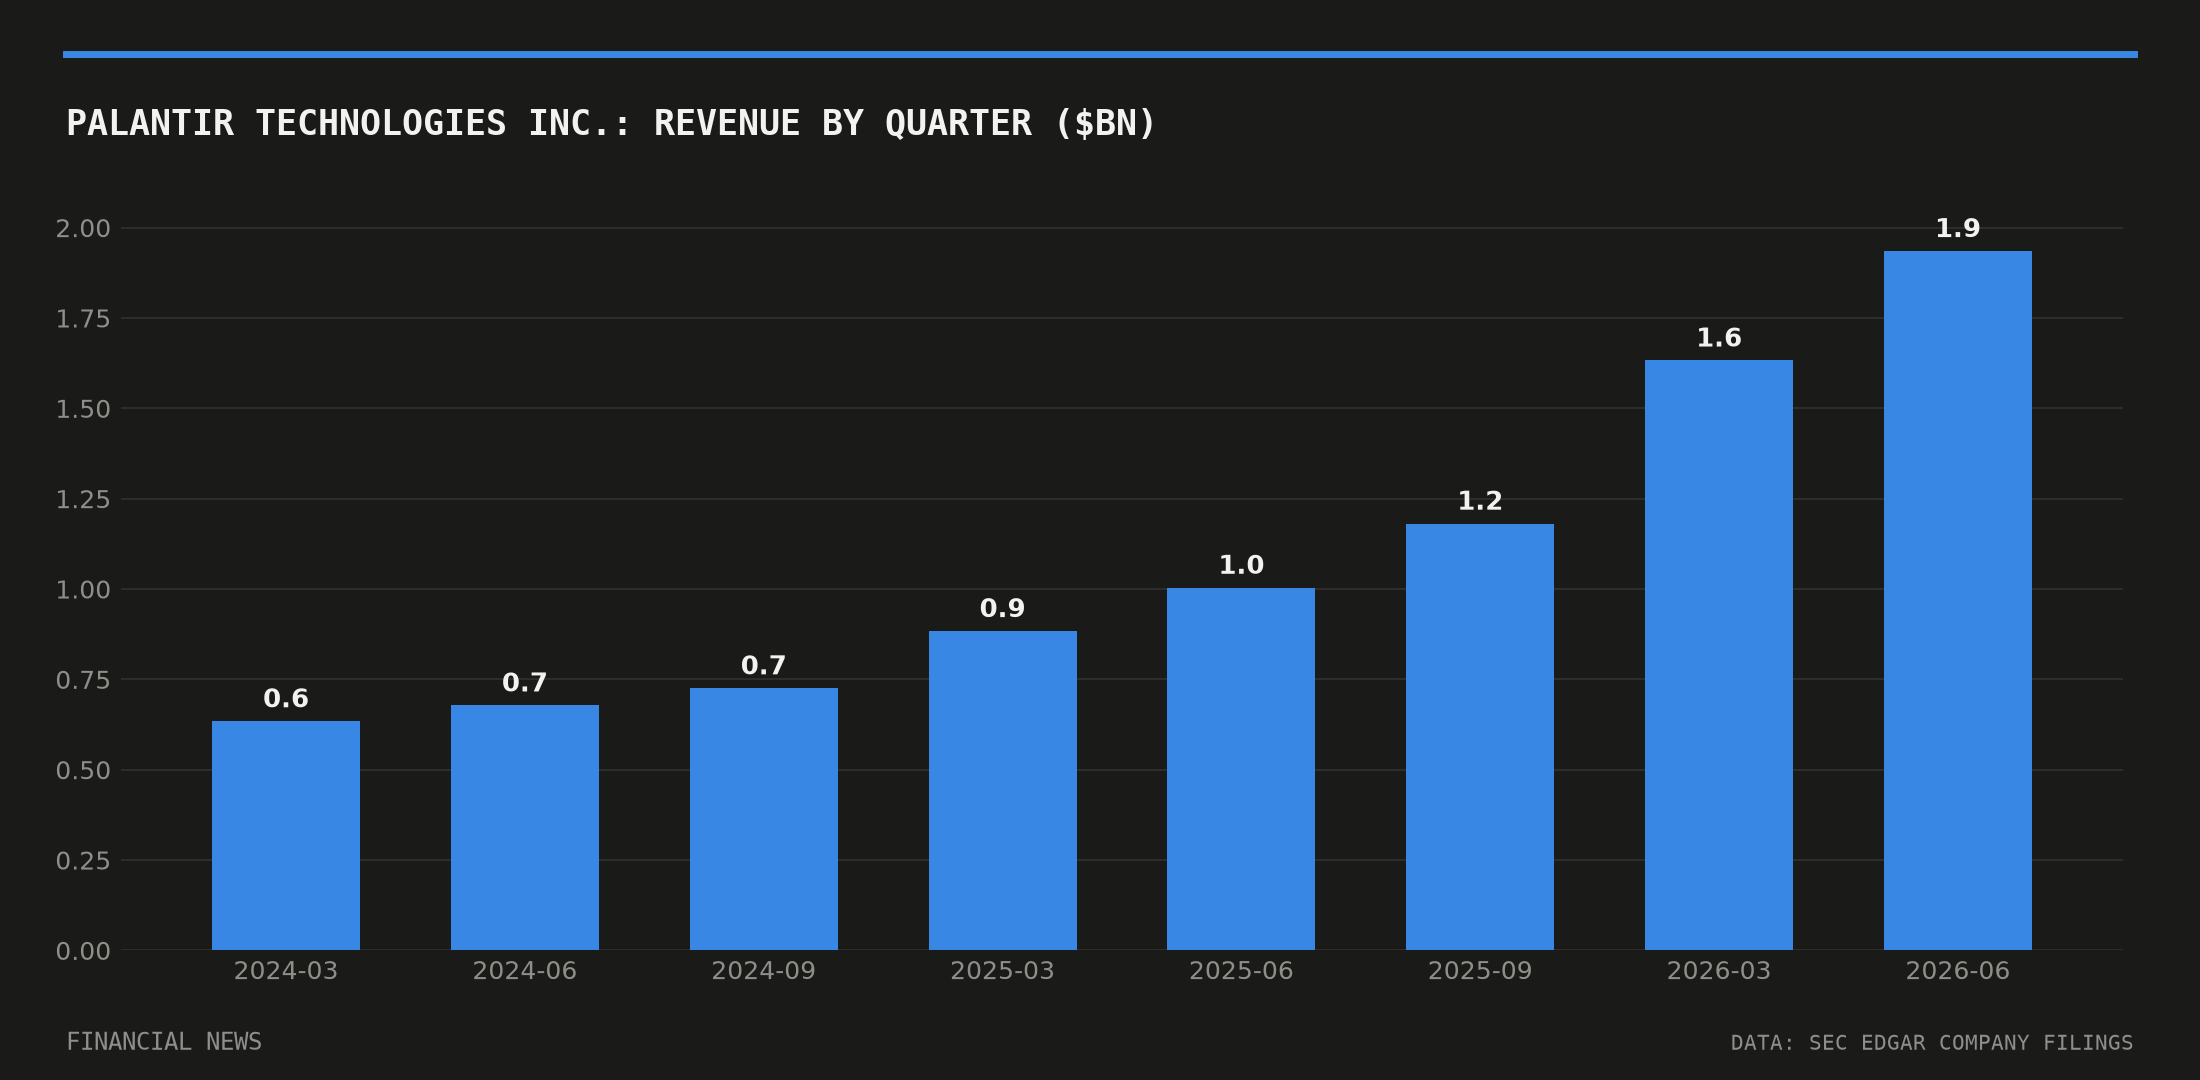Image resolution: width=2200 pixels, height=1080 pixels.
Task: Click the '1.00' y-axis tick label
Action: tap(83, 590)
